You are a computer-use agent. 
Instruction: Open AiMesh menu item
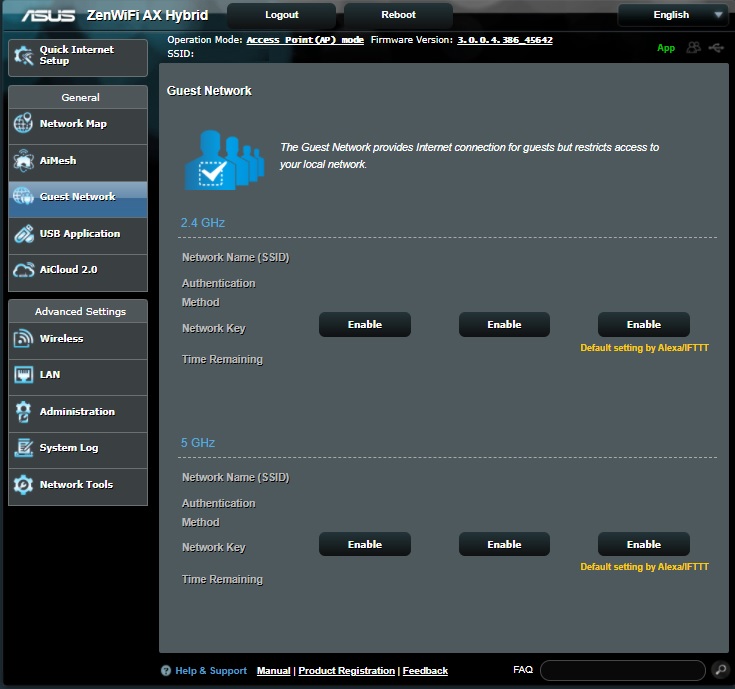78,161
